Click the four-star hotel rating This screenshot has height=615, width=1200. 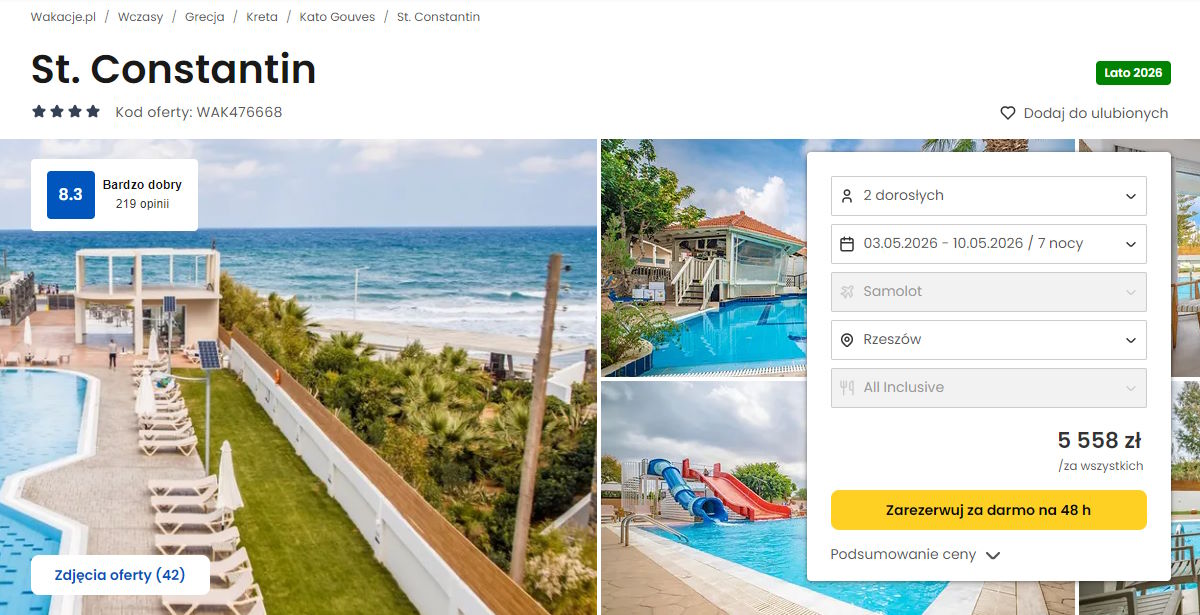(66, 112)
